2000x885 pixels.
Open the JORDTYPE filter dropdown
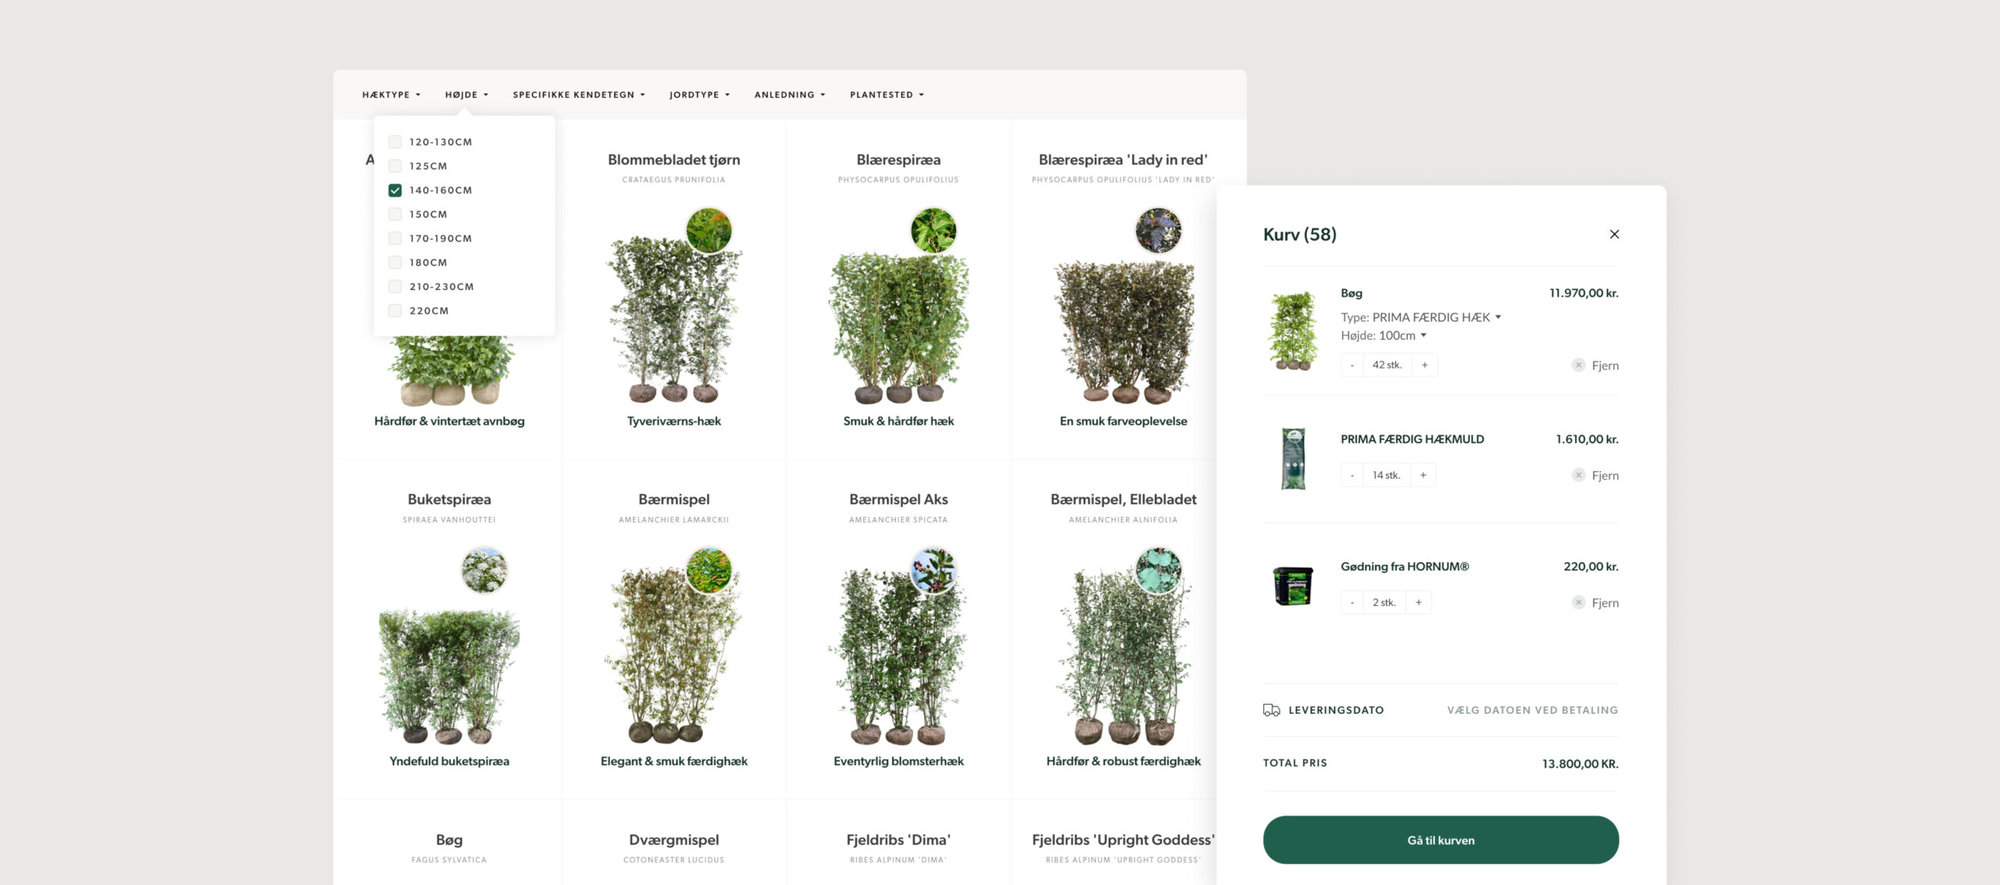pyautogui.click(x=699, y=95)
